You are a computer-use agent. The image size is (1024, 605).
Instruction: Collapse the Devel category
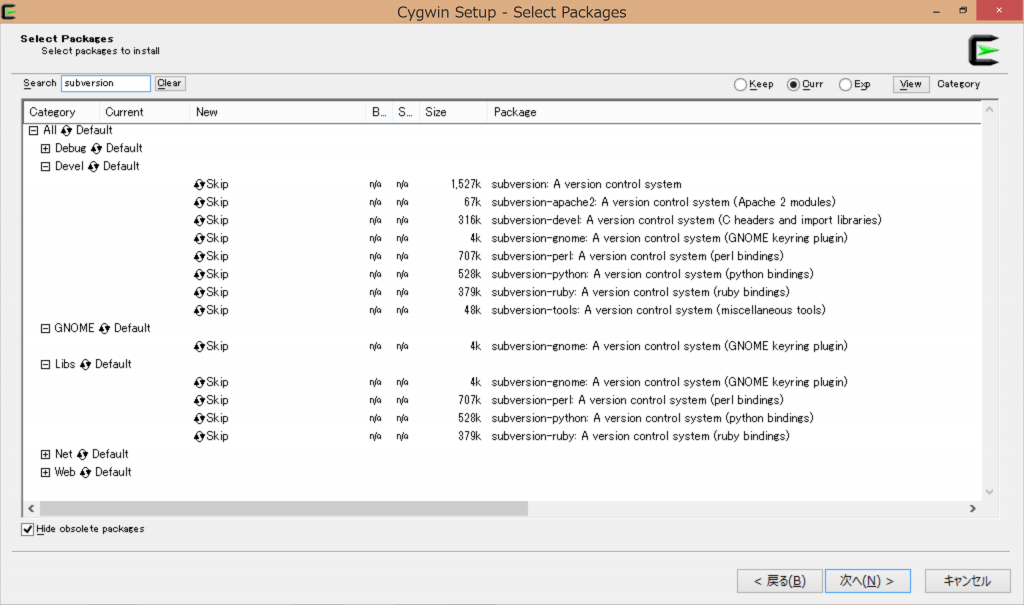coord(45,166)
